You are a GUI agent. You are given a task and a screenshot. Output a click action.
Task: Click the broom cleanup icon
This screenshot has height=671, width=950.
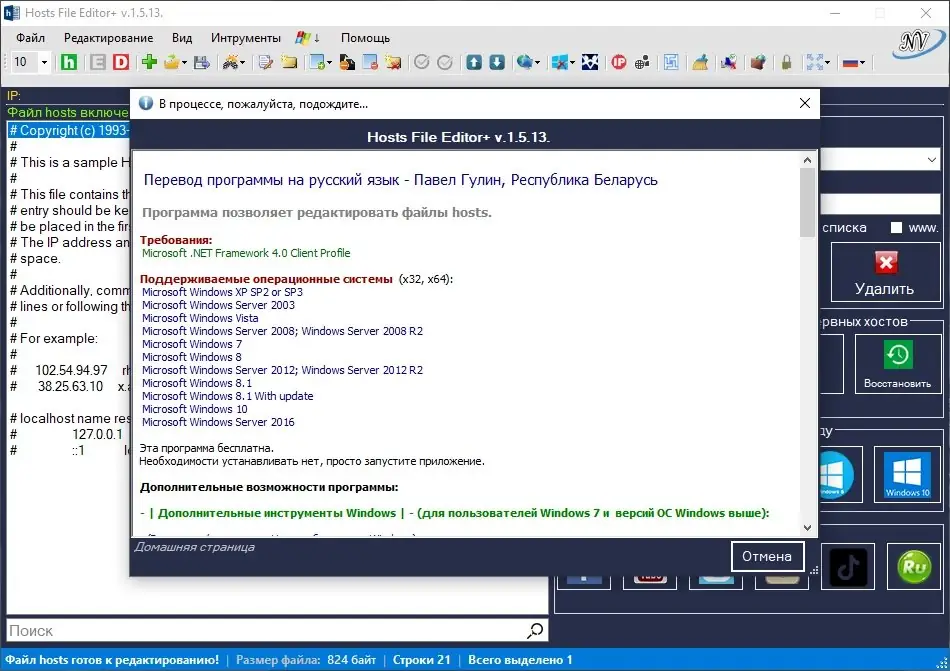click(x=700, y=62)
